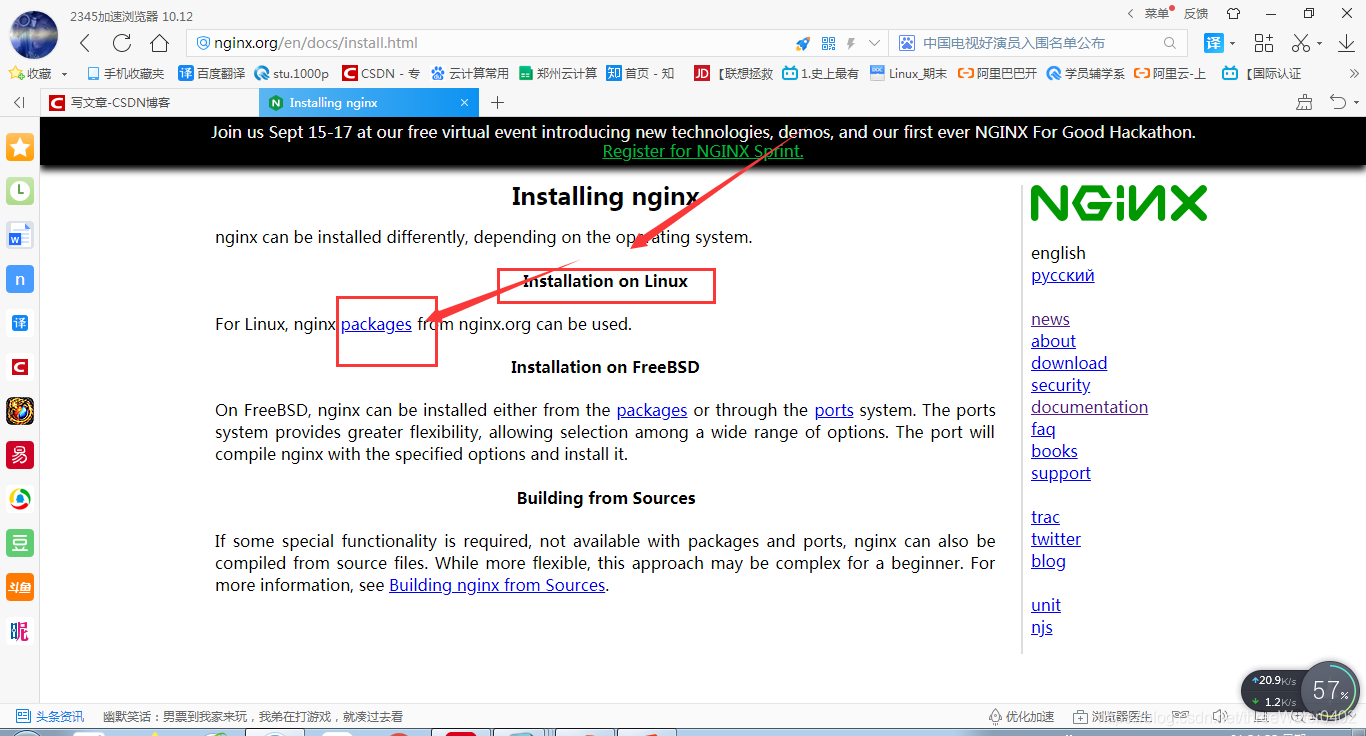
Task: Expand the address bar history dropdown arrow
Action: (874, 43)
